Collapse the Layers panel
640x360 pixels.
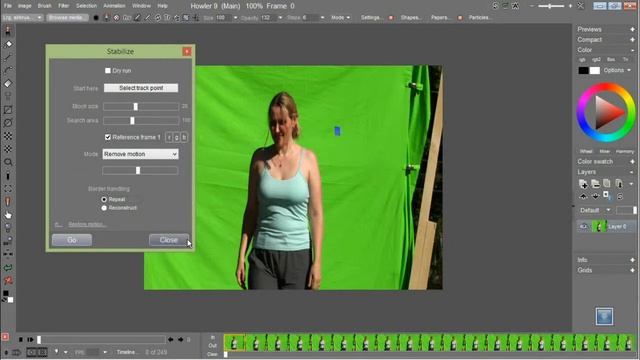(632, 172)
